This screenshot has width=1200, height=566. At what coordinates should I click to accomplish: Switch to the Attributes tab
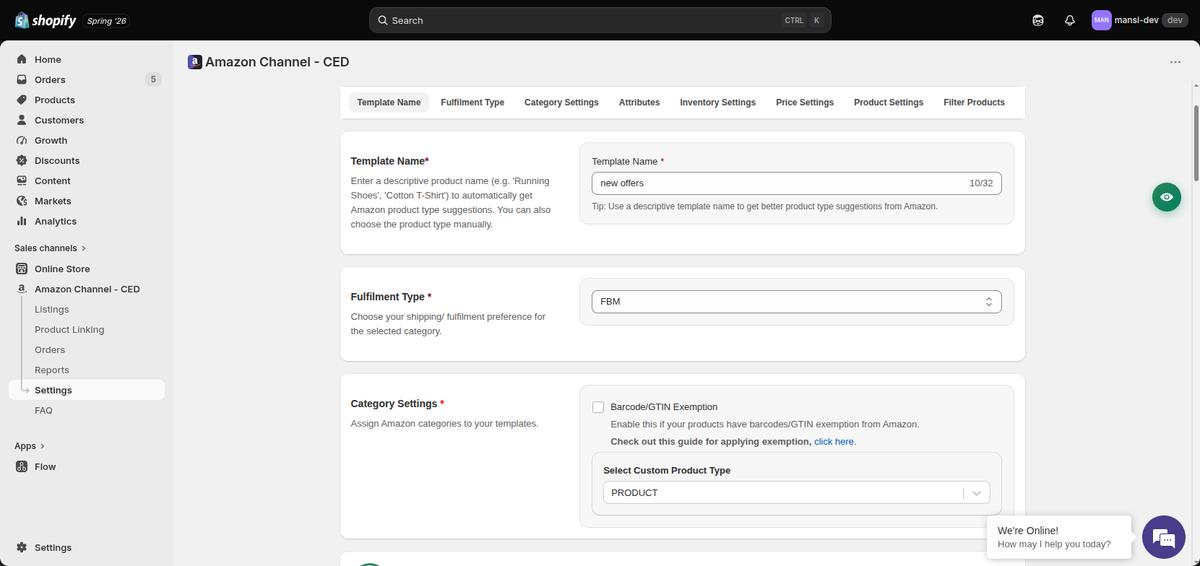tap(639, 102)
